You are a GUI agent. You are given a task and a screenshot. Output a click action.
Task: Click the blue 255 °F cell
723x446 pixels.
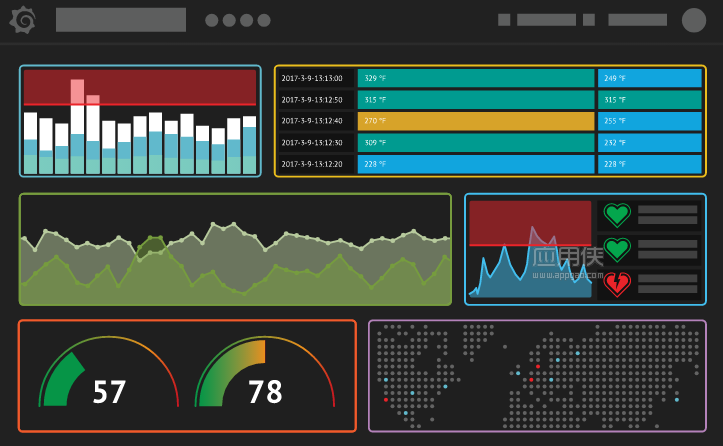(650, 121)
